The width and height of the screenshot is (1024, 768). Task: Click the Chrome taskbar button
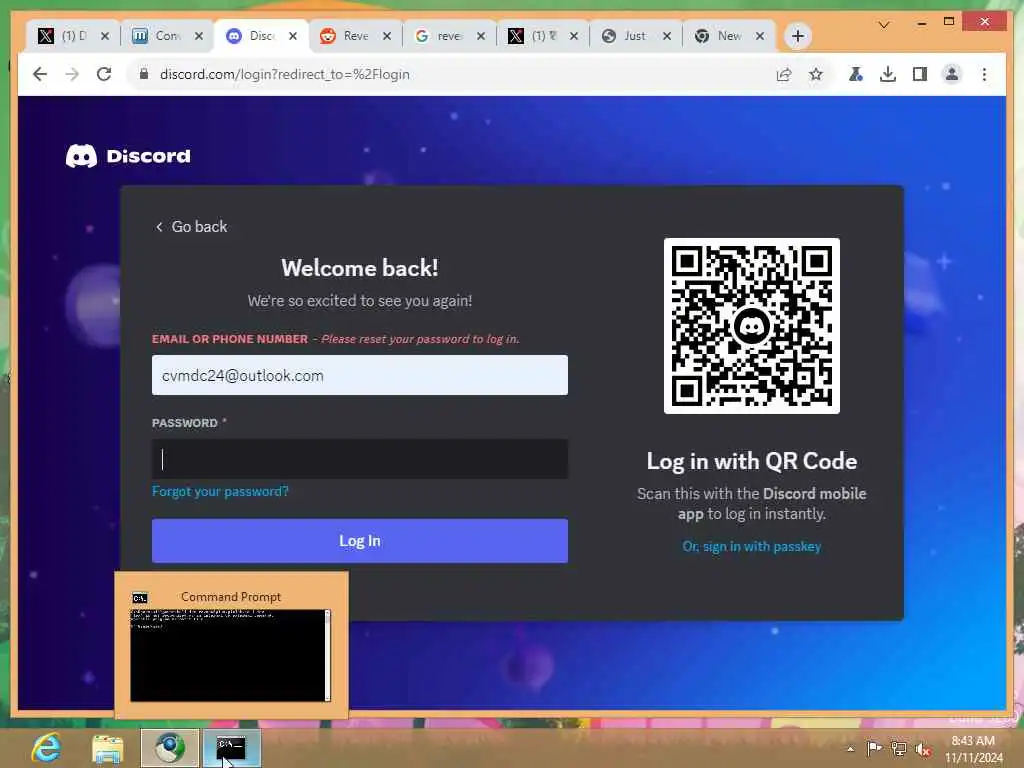[170, 748]
